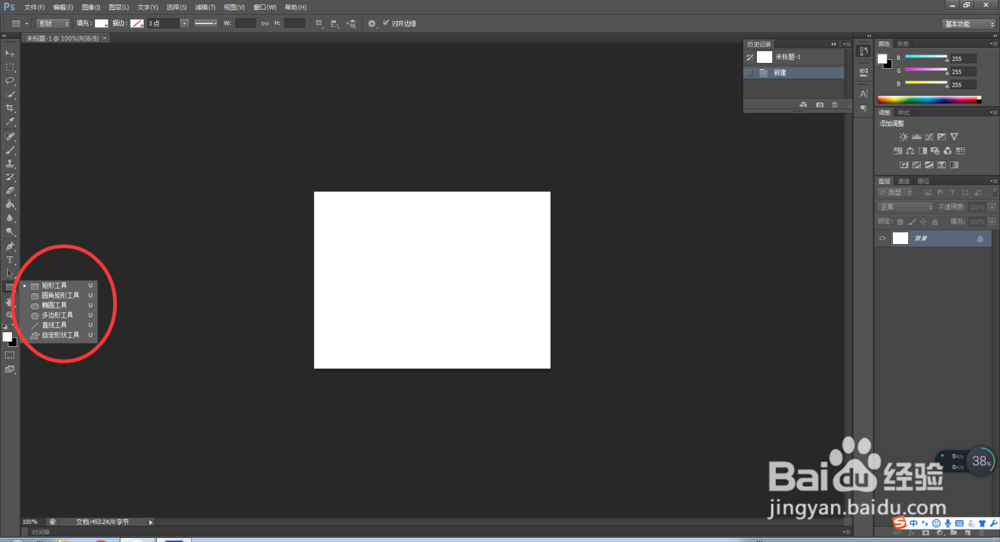Delete current state trash icon in History

(x=835, y=105)
